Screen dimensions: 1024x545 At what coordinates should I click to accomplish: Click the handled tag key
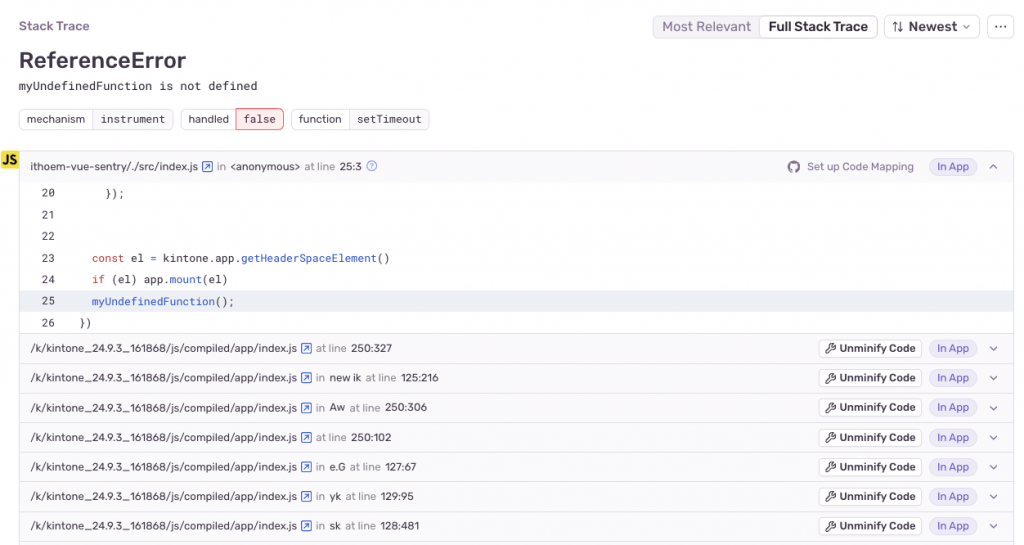[x=208, y=119]
